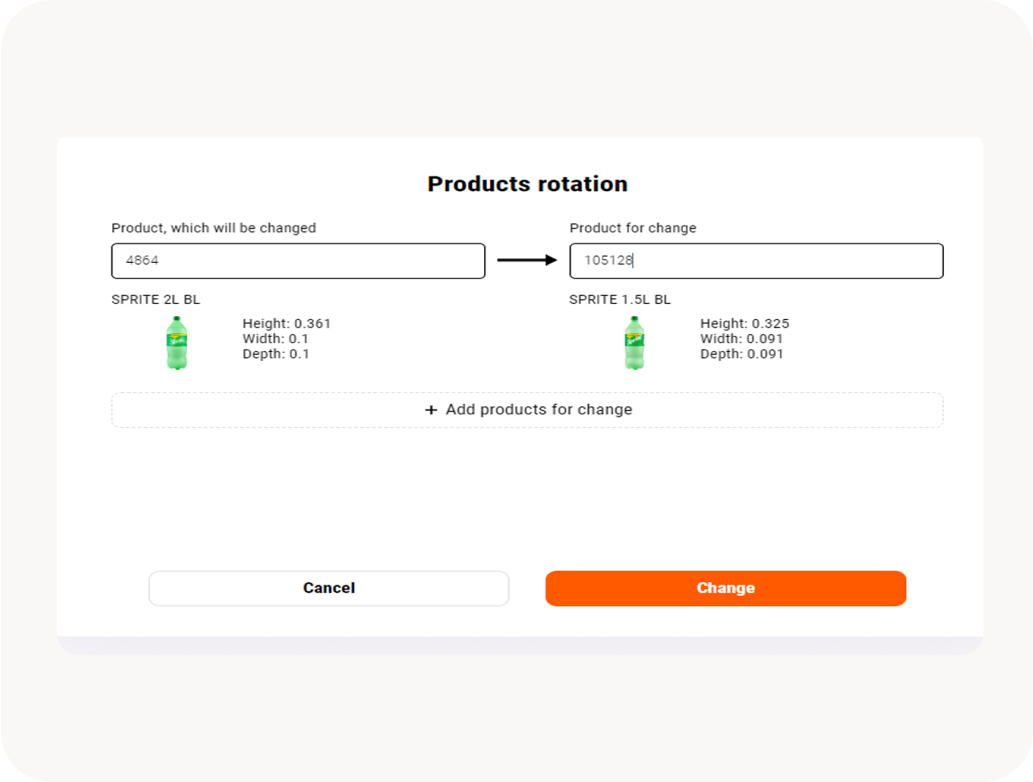Screen dimensions: 1033x782
Task: Click the "Product, which will be changed" label
Action: pos(213,228)
